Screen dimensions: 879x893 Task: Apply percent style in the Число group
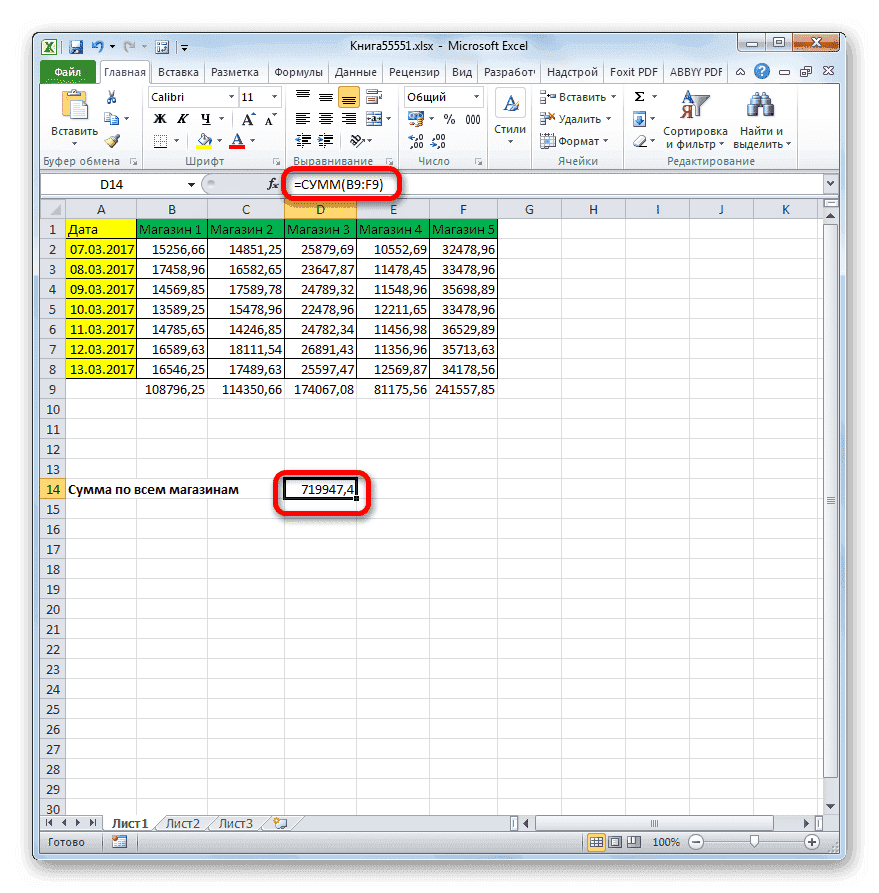pyautogui.click(x=450, y=116)
